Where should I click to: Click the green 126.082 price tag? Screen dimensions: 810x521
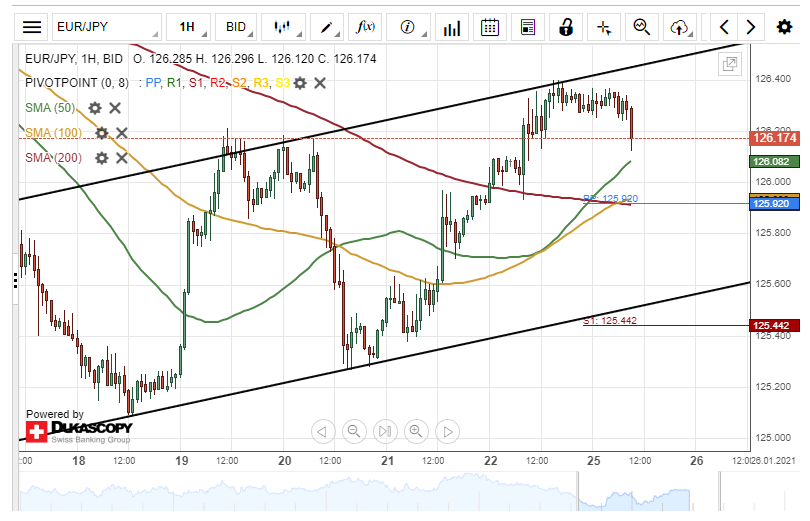click(x=774, y=162)
